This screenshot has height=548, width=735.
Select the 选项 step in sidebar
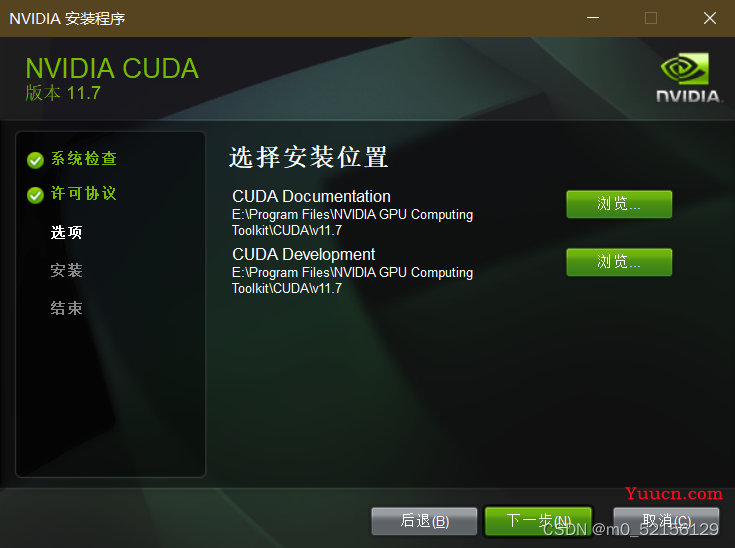(x=67, y=232)
